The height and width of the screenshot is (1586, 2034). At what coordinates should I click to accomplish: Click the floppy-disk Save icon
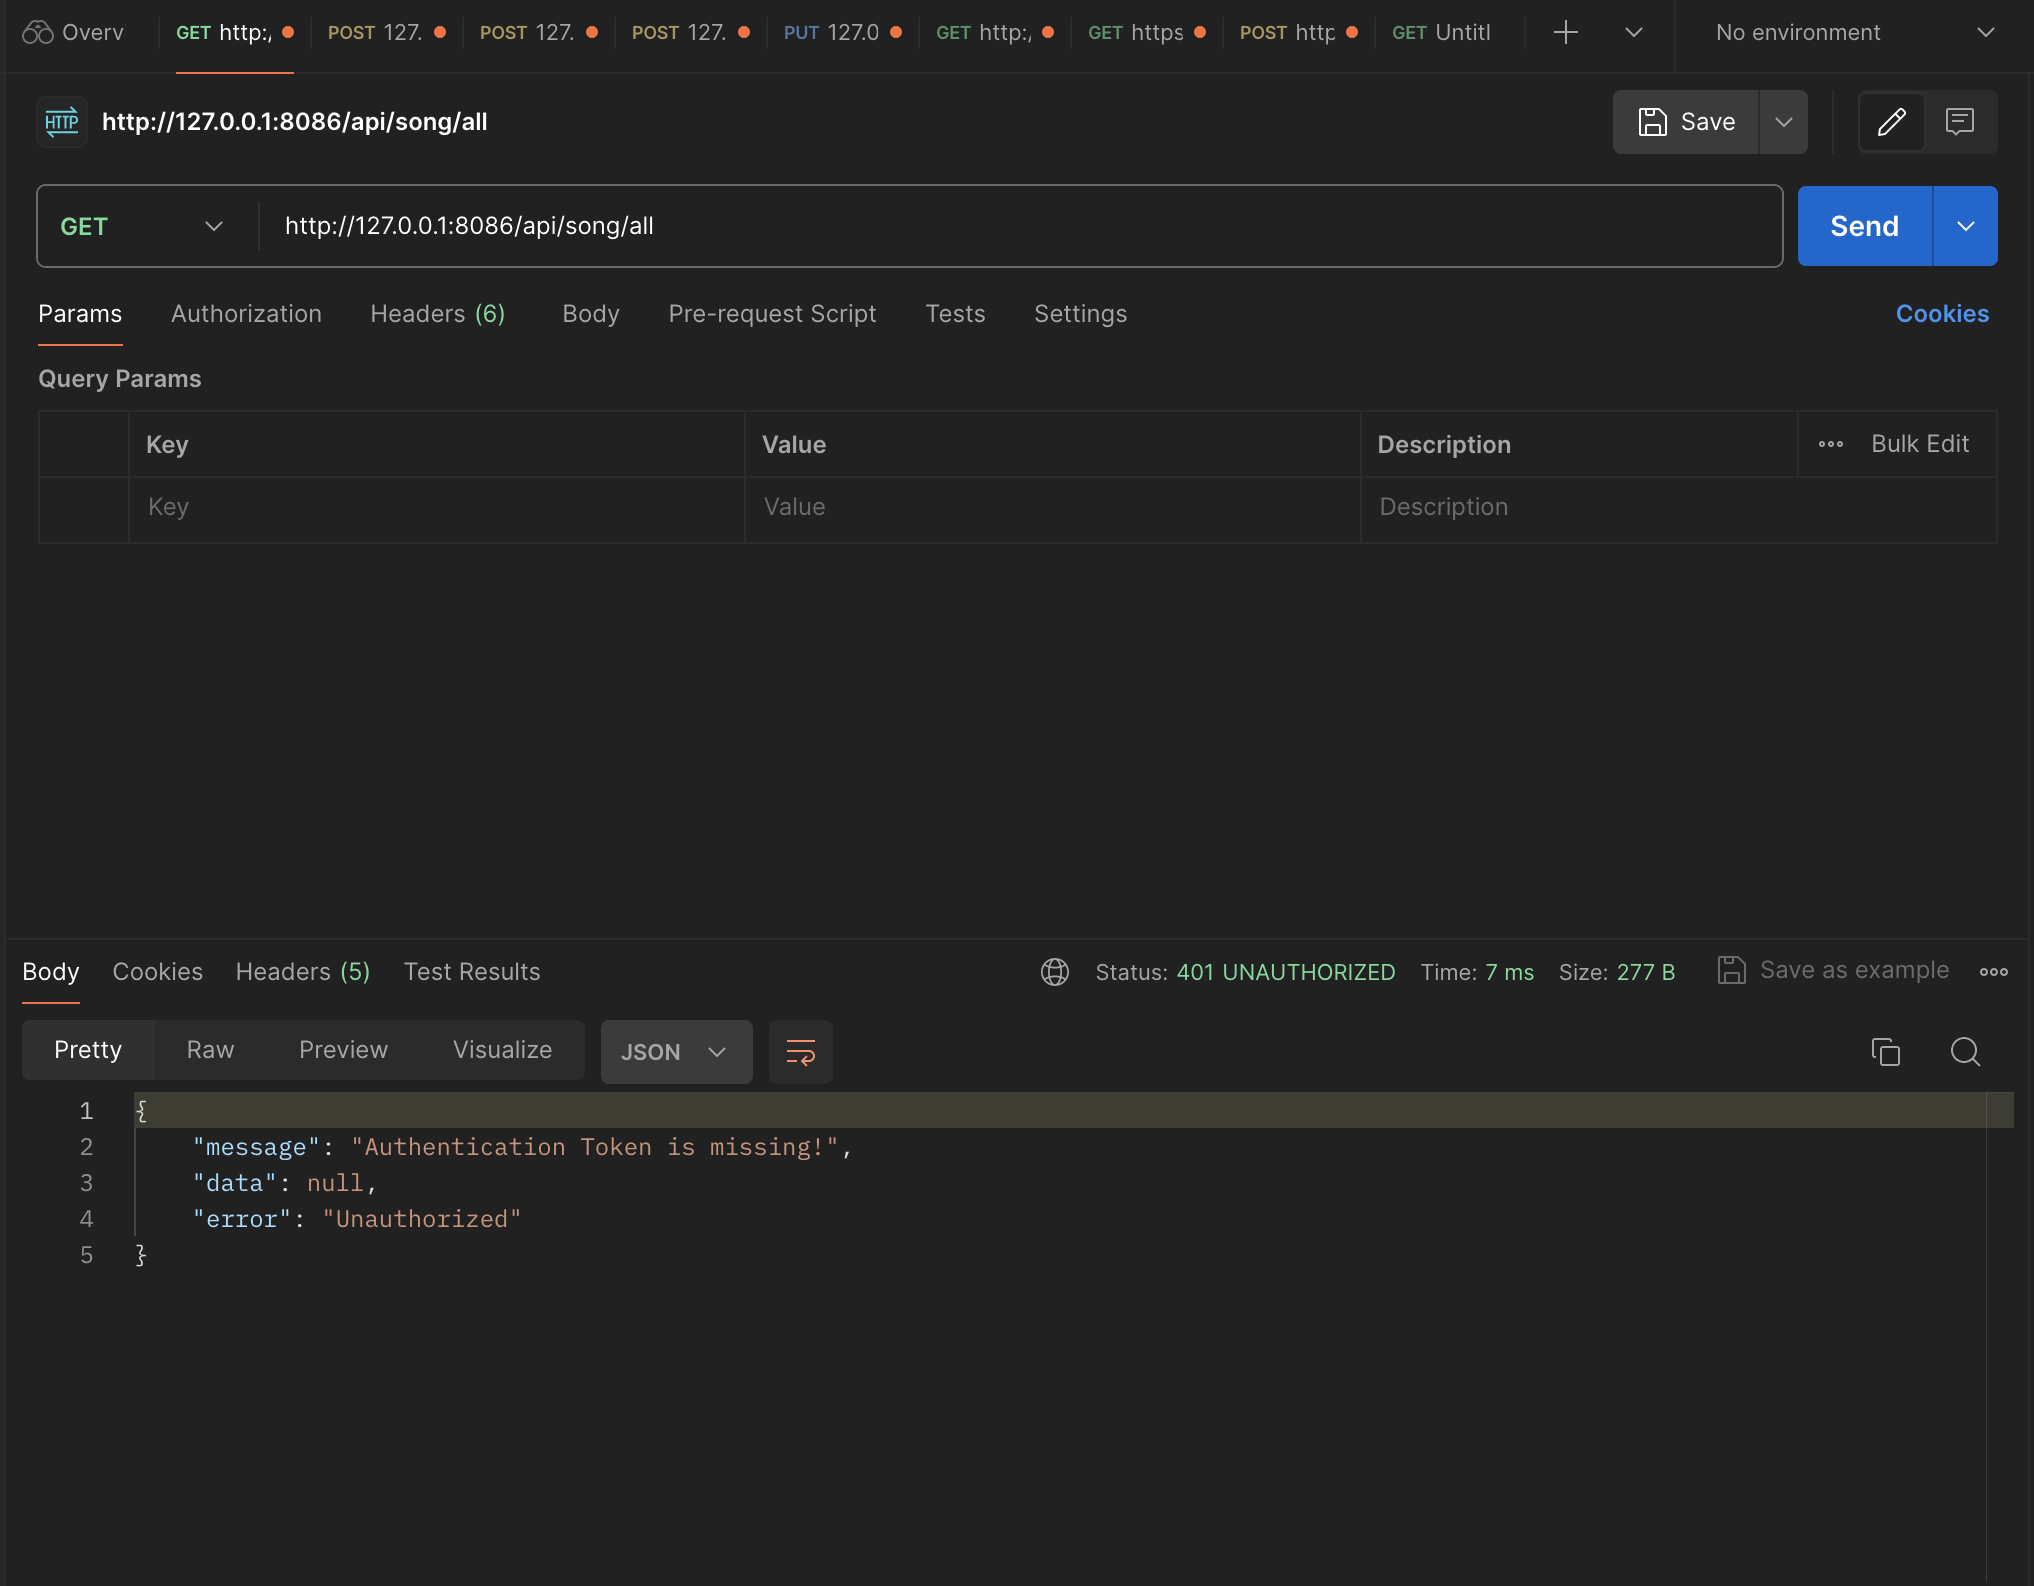1652,122
